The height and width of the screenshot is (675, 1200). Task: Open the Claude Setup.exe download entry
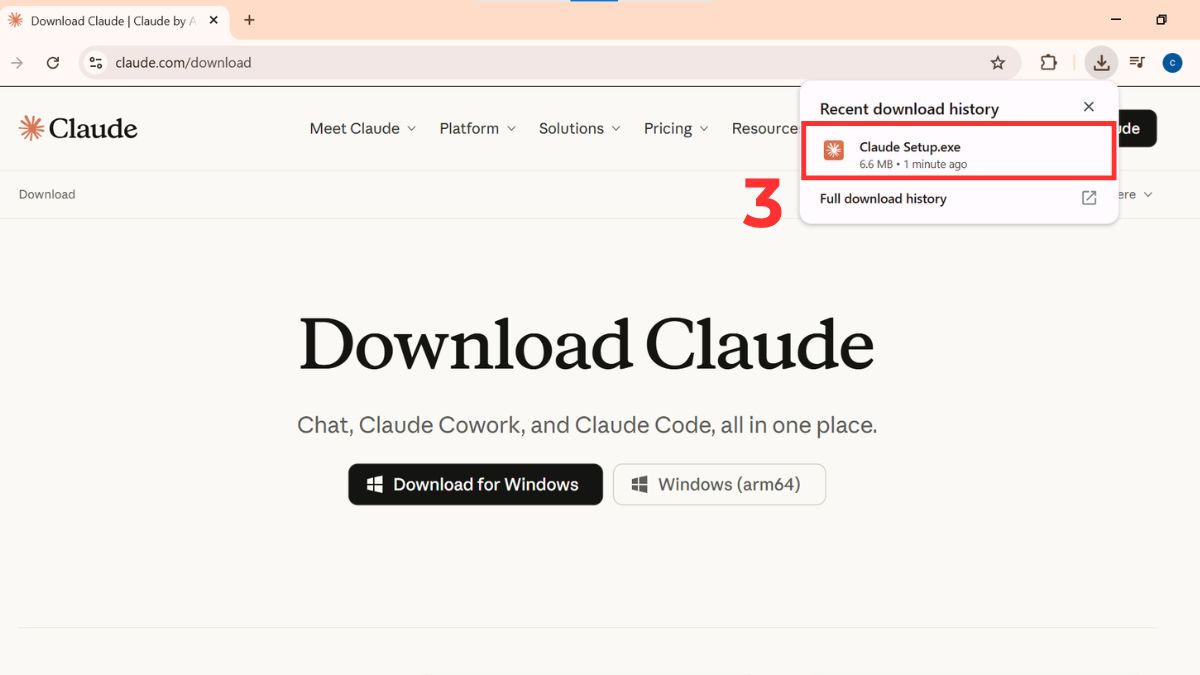click(x=959, y=152)
